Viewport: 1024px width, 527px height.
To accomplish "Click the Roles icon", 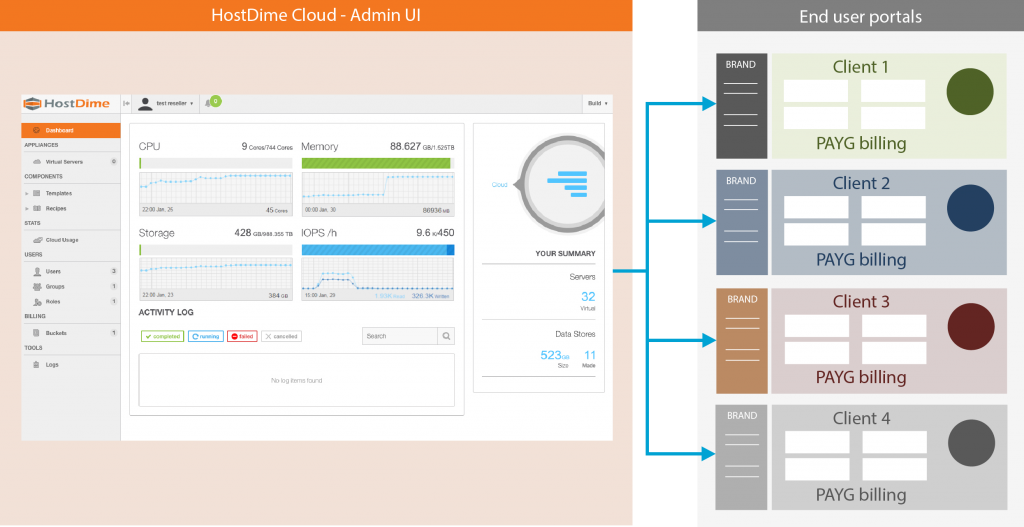I will 37,302.
